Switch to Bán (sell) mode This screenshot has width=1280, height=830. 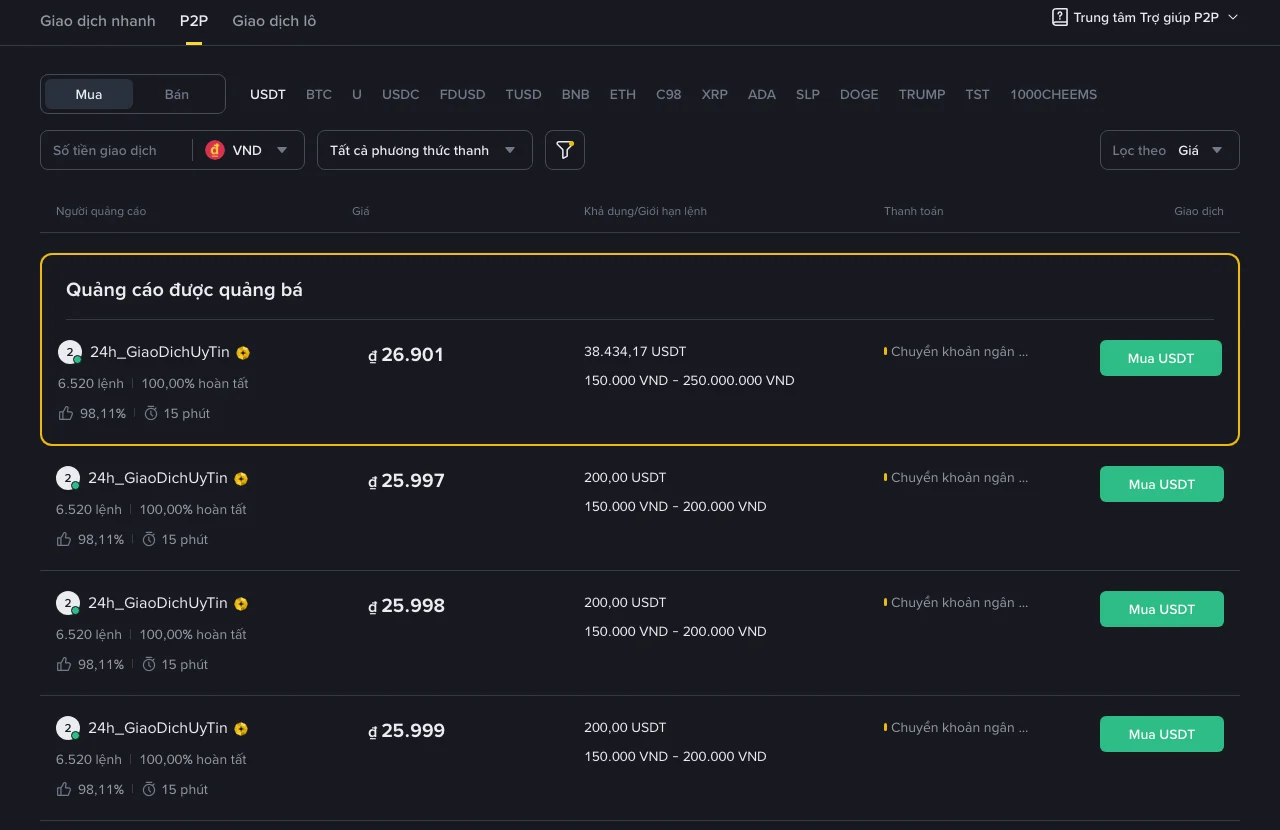pos(177,94)
